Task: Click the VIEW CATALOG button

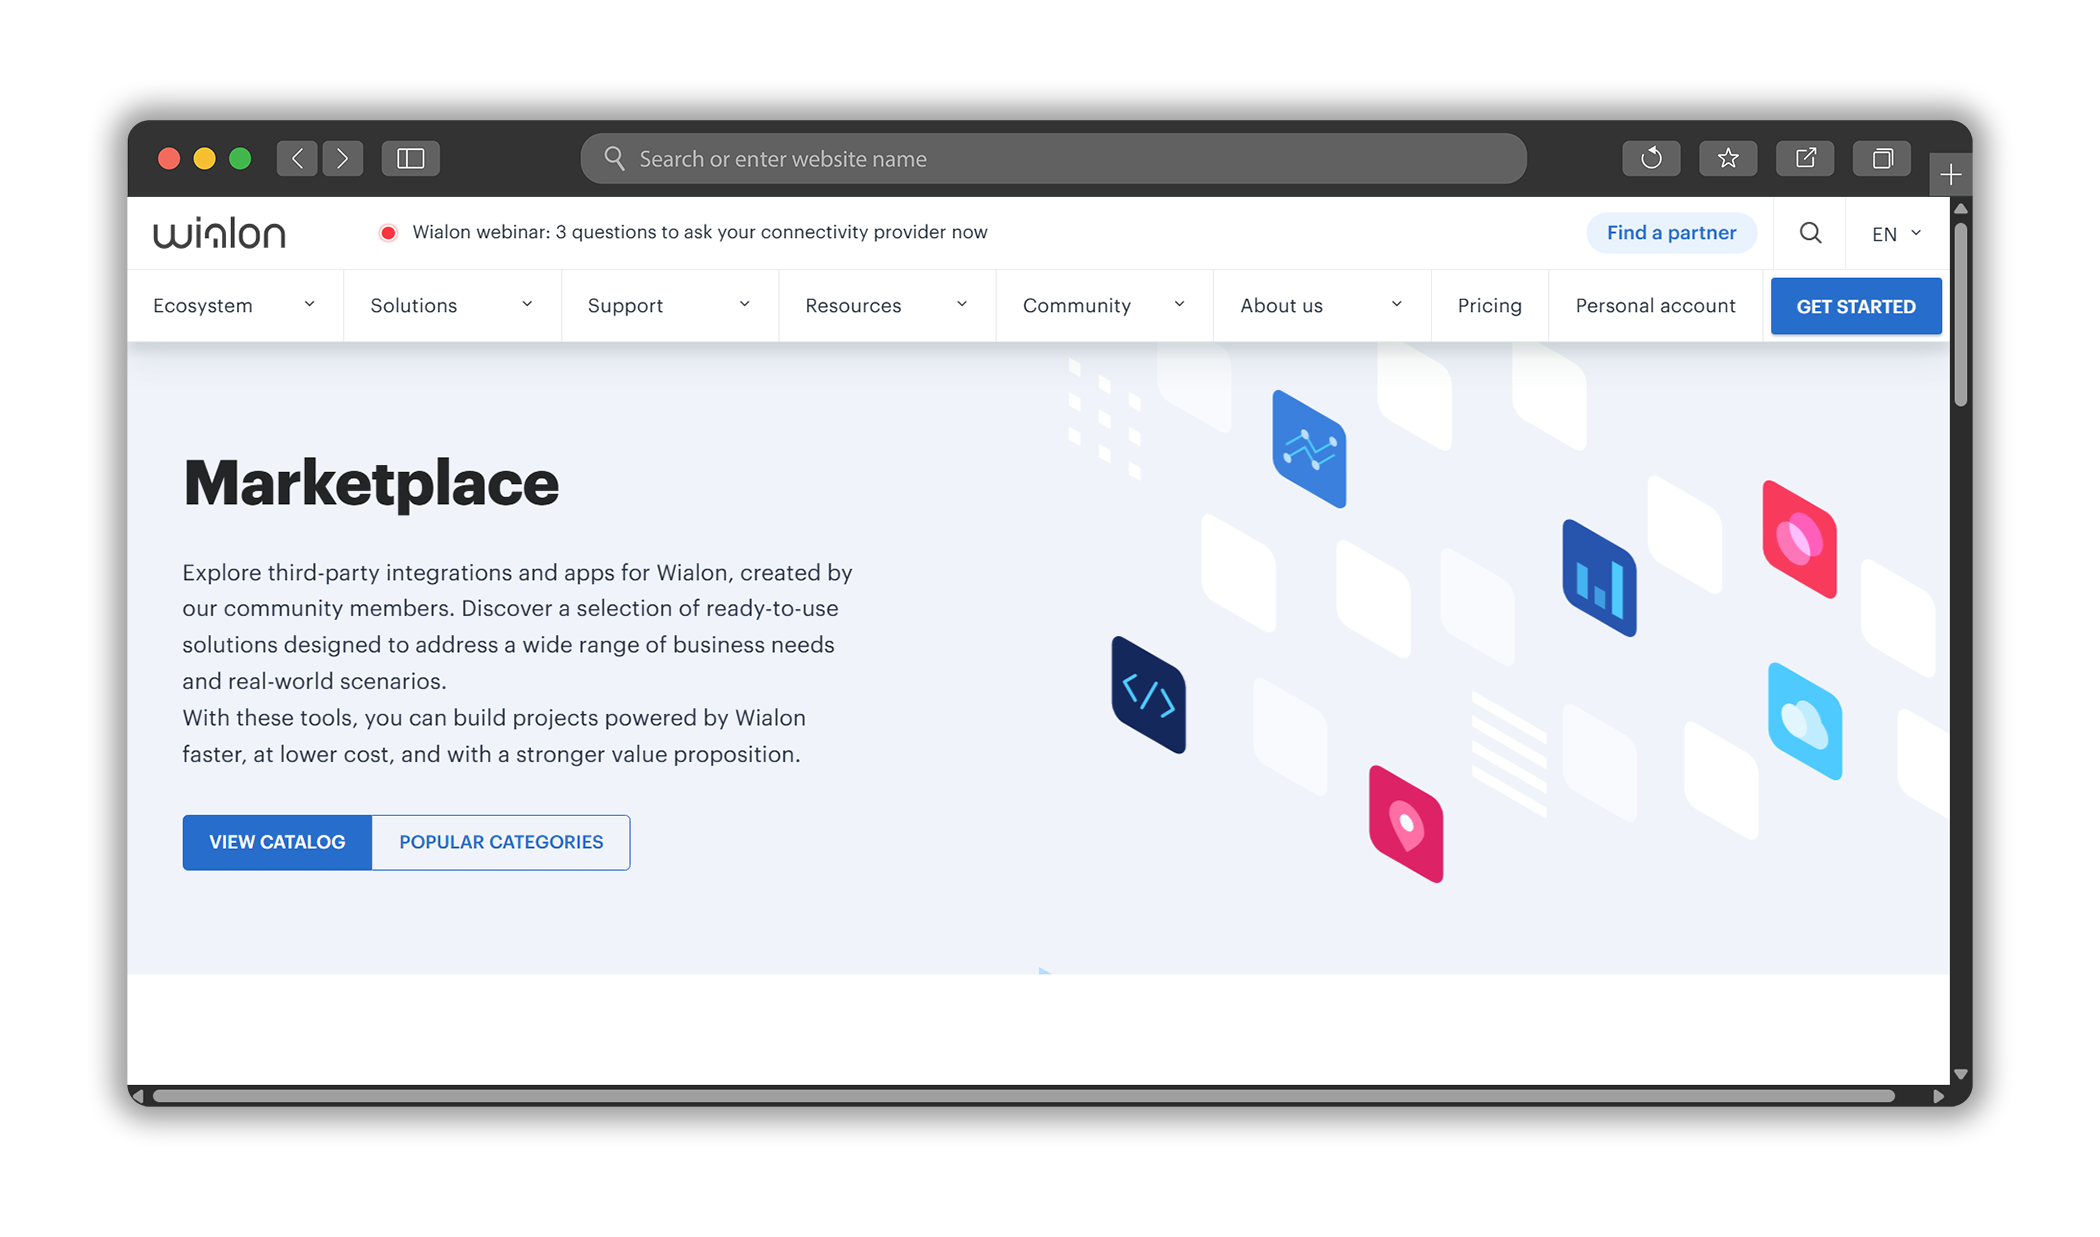Action: (x=277, y=842)
